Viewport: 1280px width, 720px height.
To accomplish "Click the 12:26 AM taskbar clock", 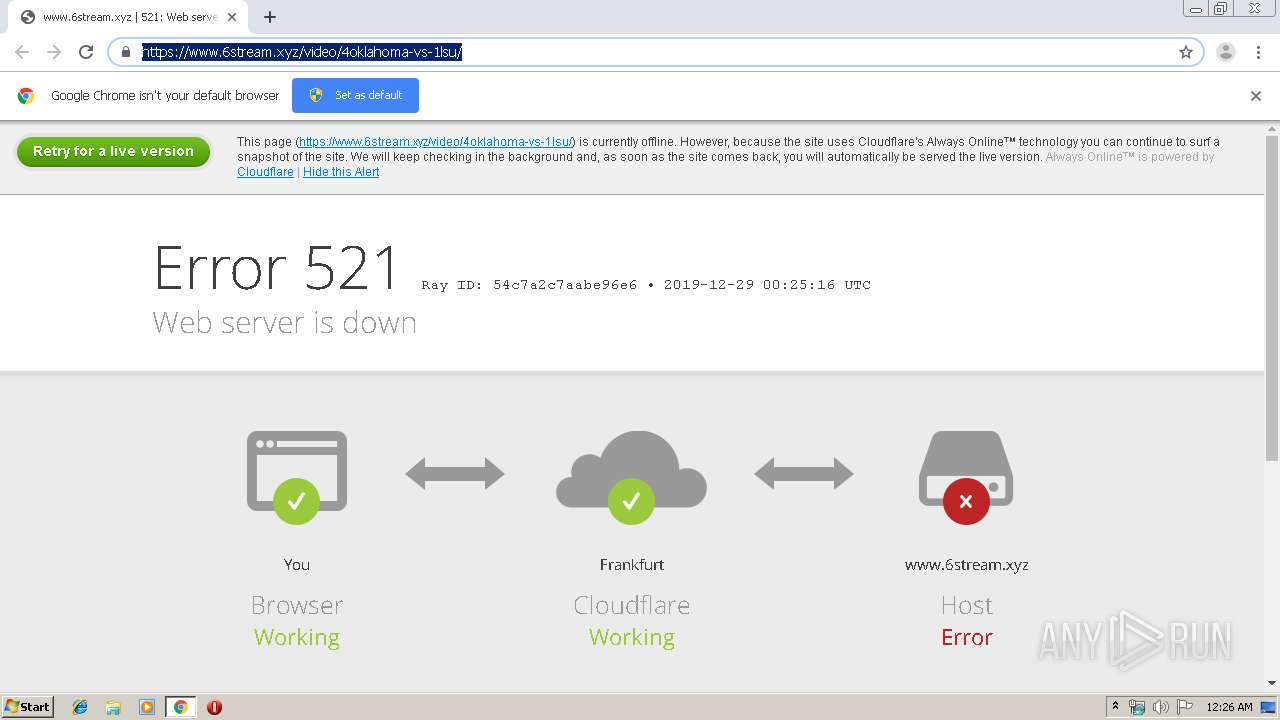I will 1229,707.
